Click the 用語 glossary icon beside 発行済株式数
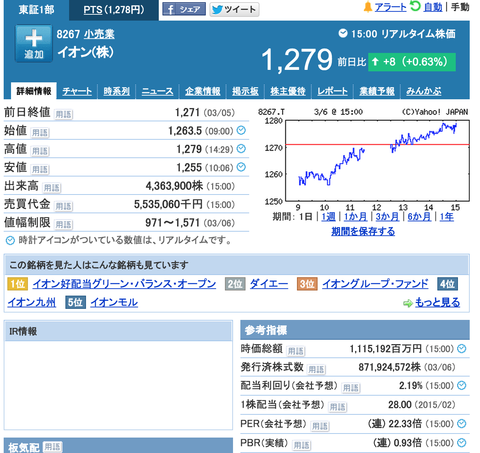This screenshot has height=453, width=480. [316, 369]
